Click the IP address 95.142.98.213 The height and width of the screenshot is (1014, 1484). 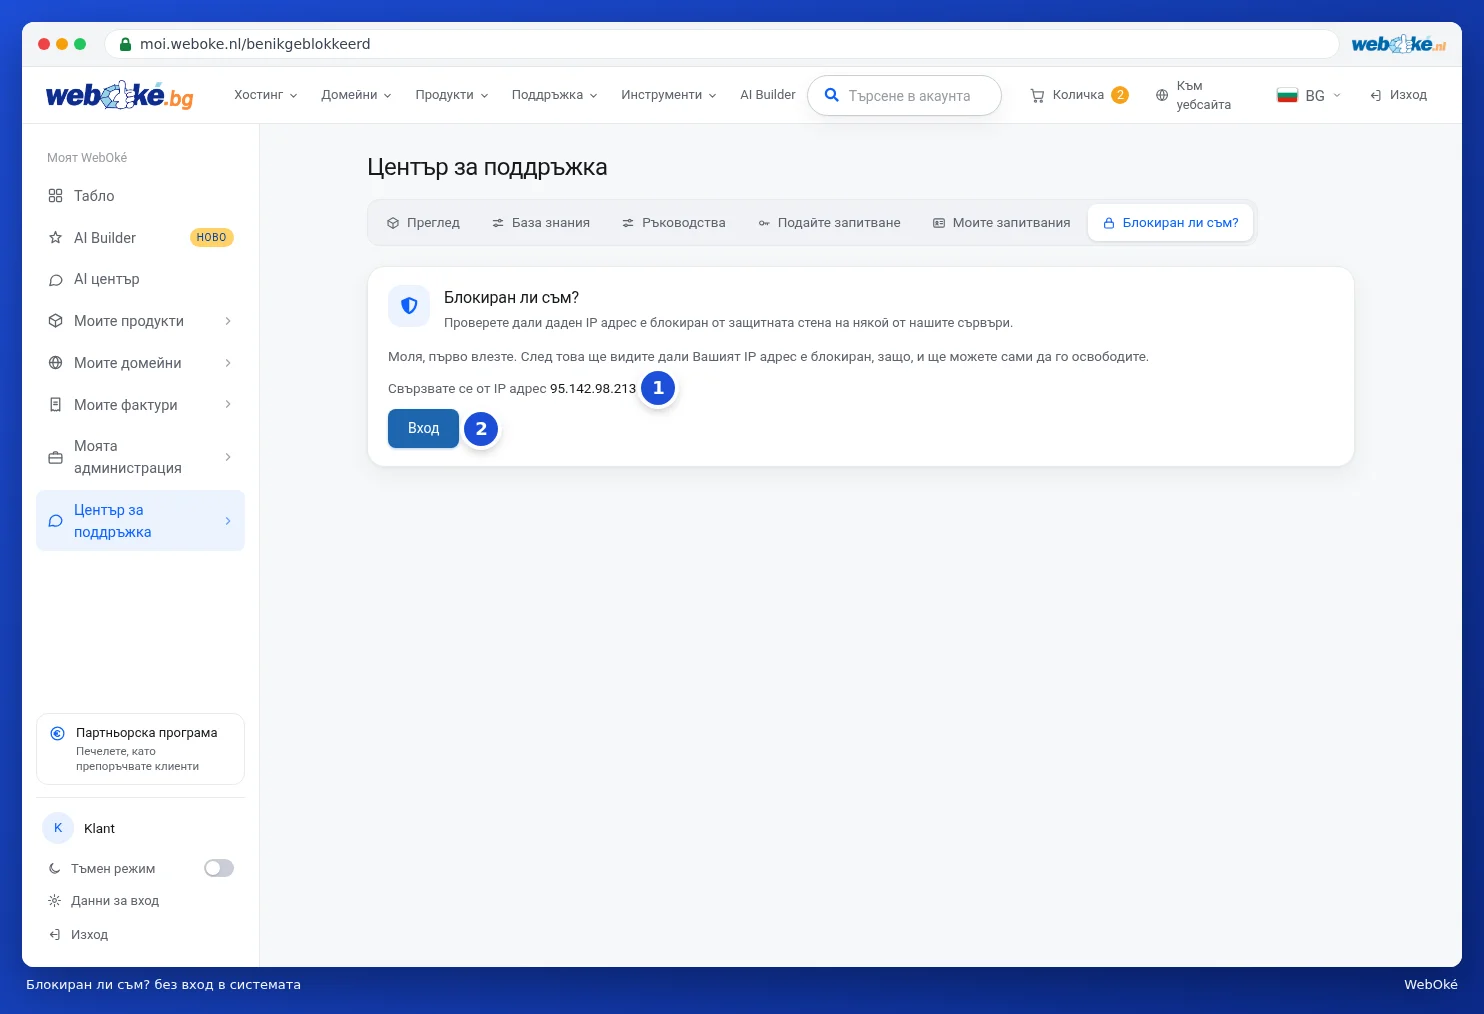pyautogui.click(x=593, y=389)
